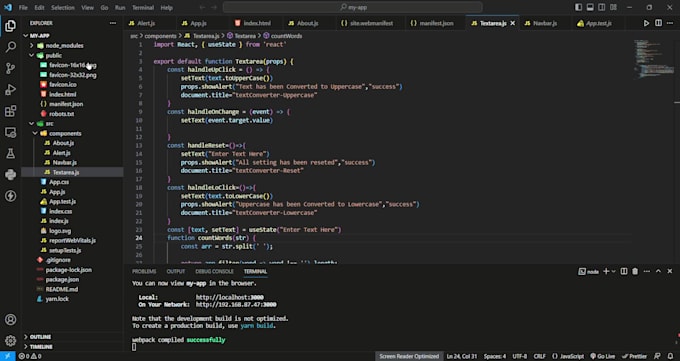Click the notifications bell in status bar
680x361 pixels.
(670, 356)
